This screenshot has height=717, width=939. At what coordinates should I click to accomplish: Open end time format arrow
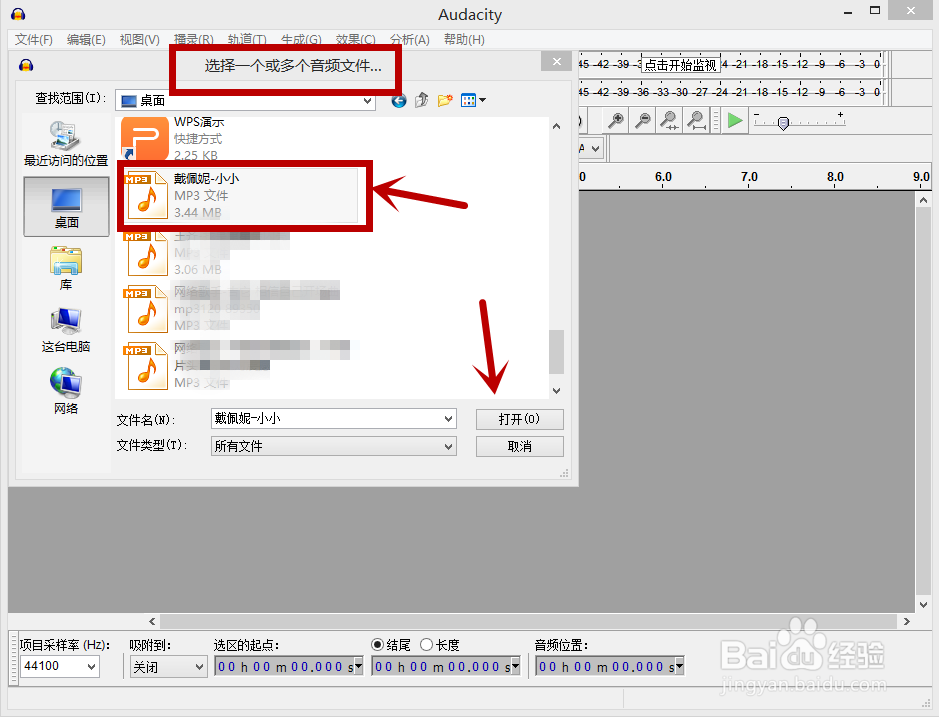(515, 666)
